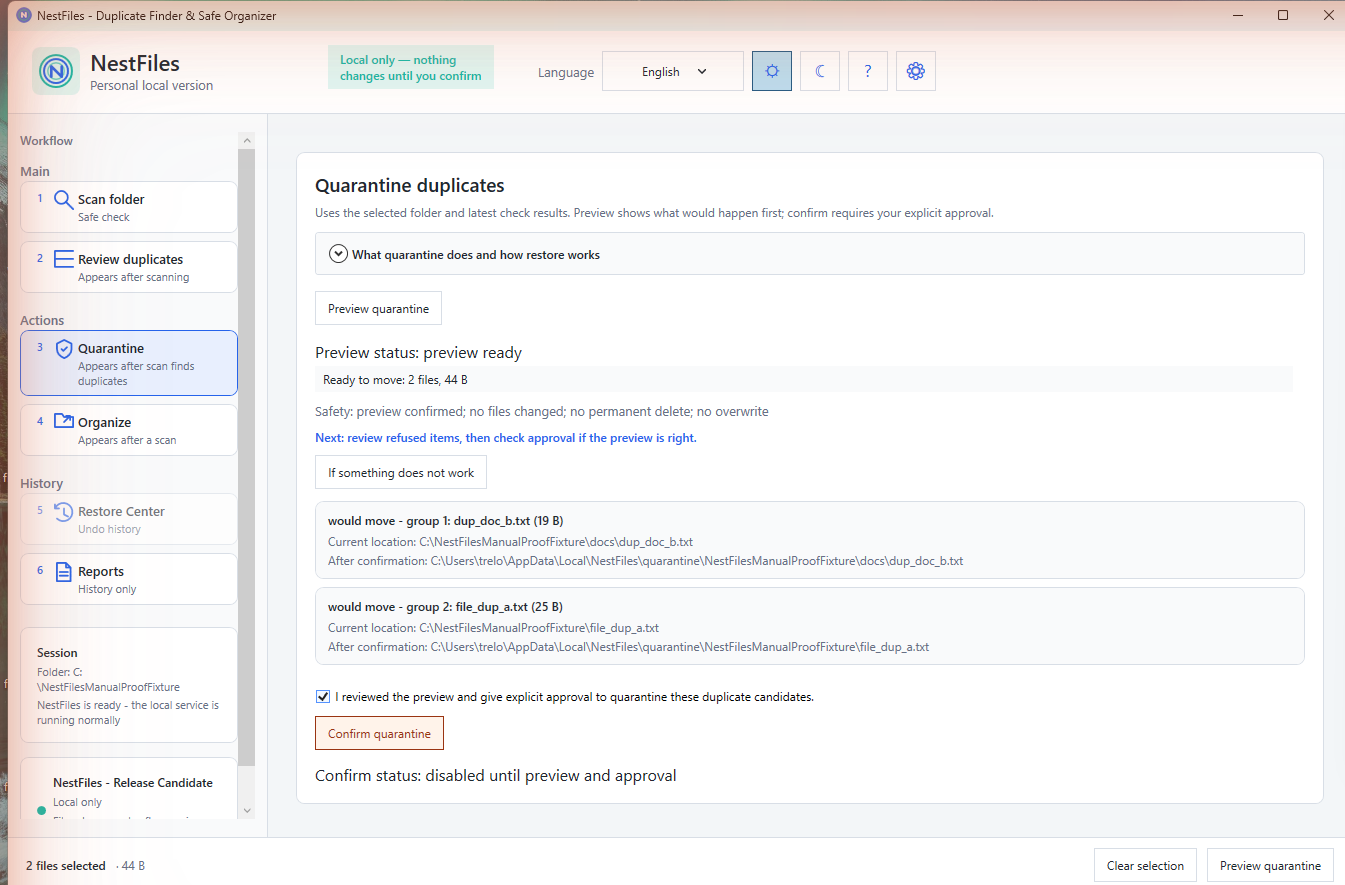Screen dimensions: 1345x885
Task: Click the Clear selection button
Action: pyautogui.click(x=1145, y=866)
